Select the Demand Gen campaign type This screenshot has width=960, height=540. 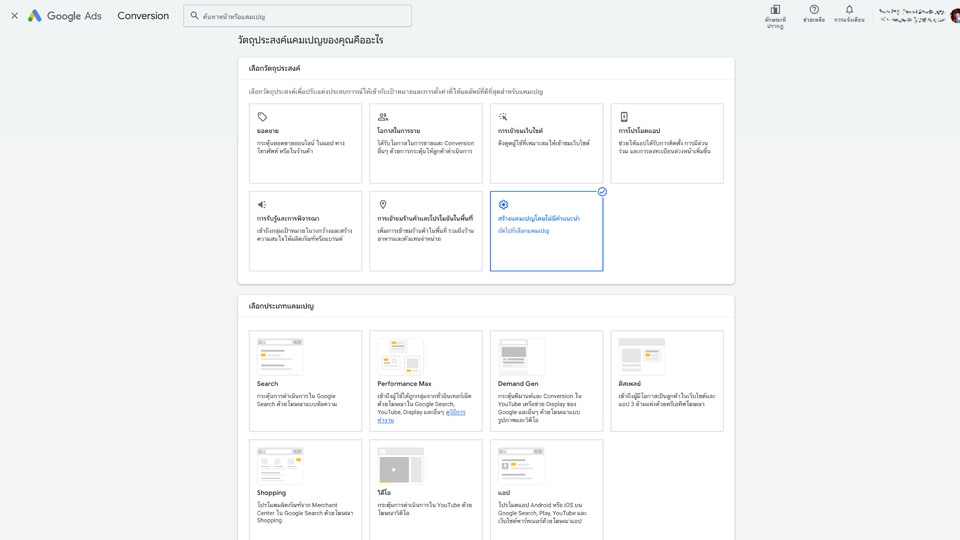(546, 381)
